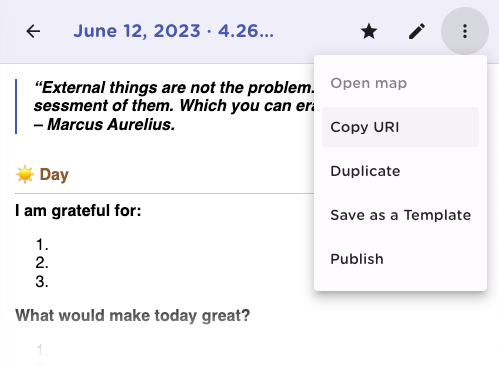Click gratitude list item number 2

click(x=42, y=263)
